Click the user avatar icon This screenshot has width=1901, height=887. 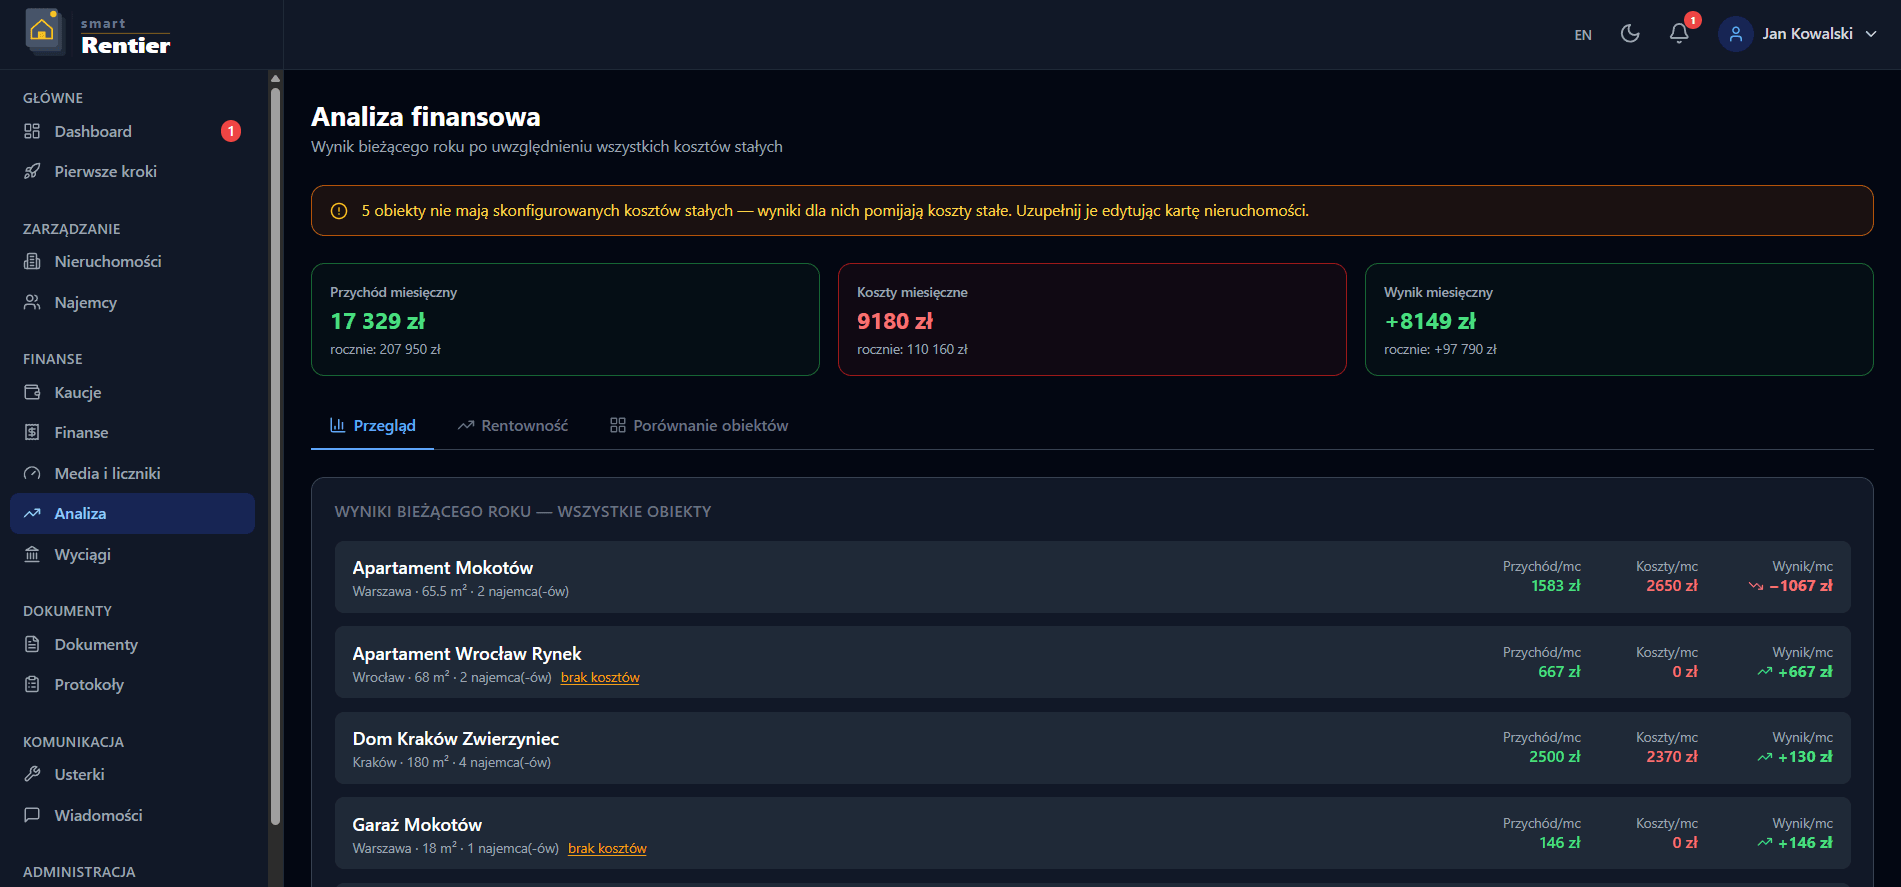1735,34
